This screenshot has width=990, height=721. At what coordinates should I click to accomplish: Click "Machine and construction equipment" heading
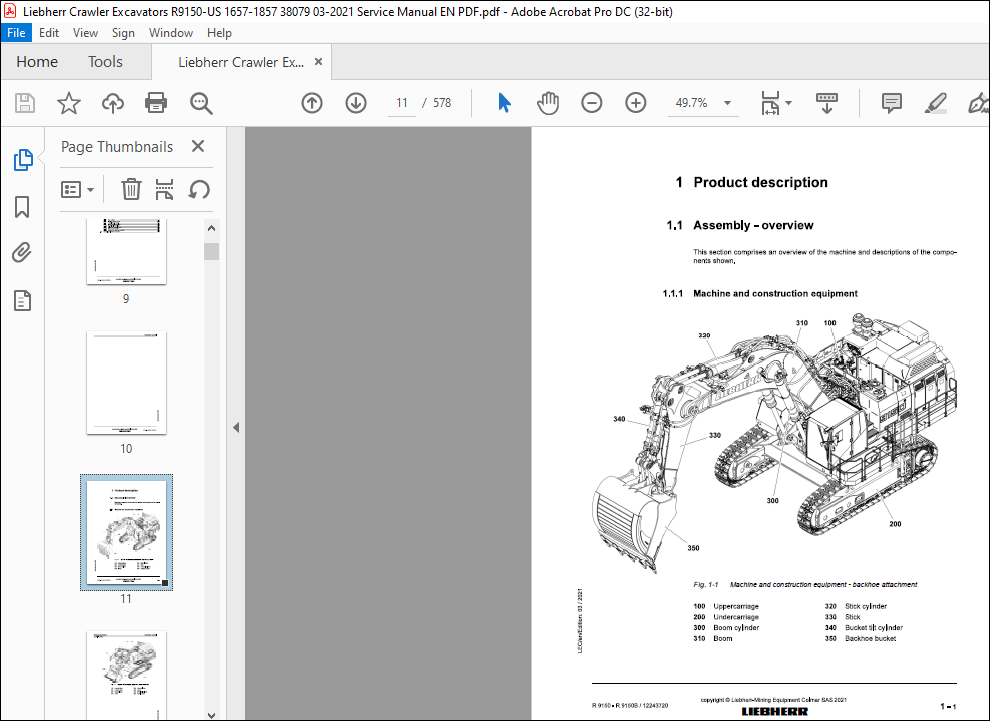(775, 294)
